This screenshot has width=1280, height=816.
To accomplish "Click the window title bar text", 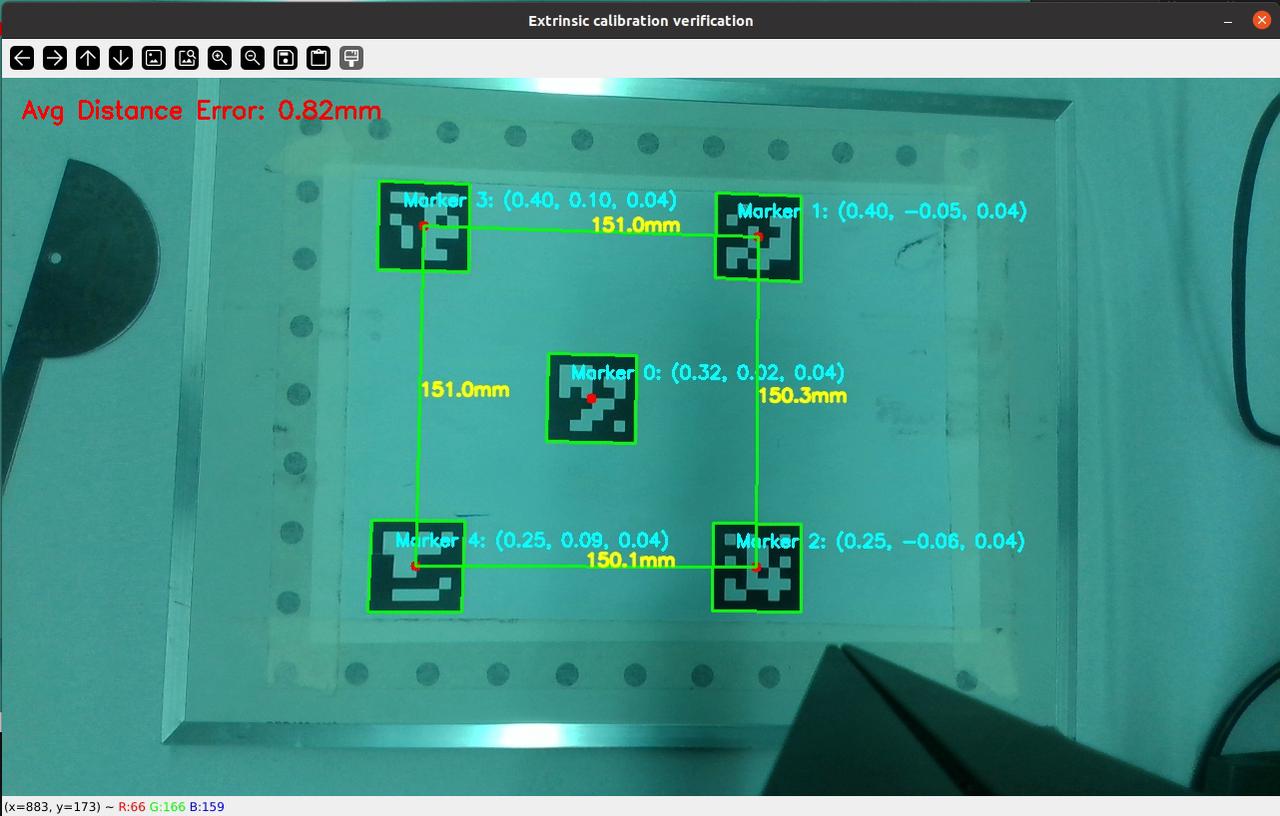I will coord(640,20).
